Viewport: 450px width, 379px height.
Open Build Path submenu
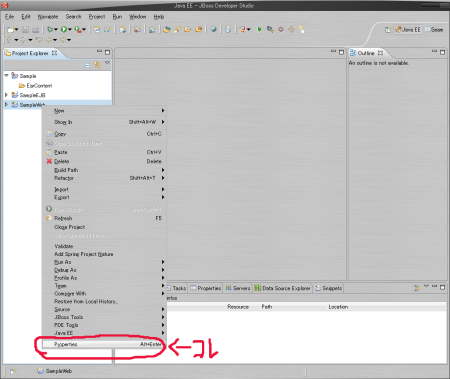pos(104,170)
